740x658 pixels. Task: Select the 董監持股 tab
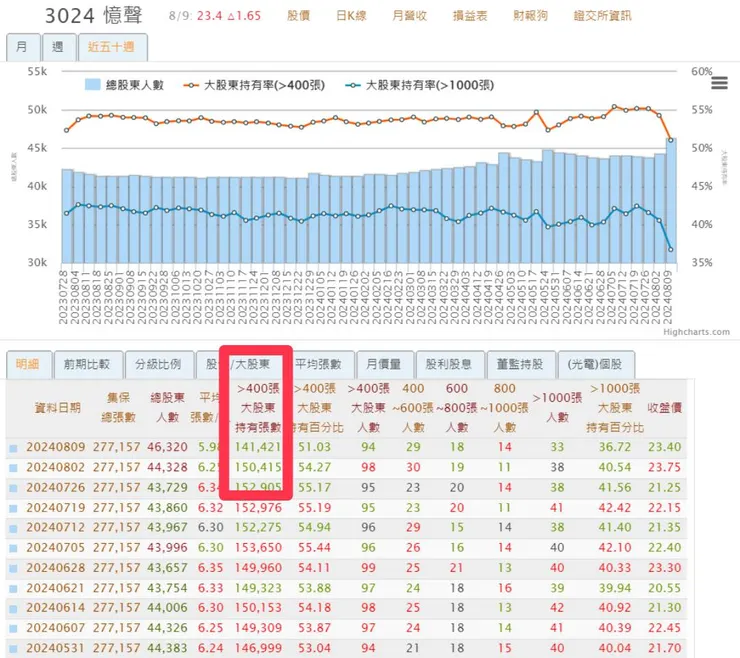[x=521, y=364]
